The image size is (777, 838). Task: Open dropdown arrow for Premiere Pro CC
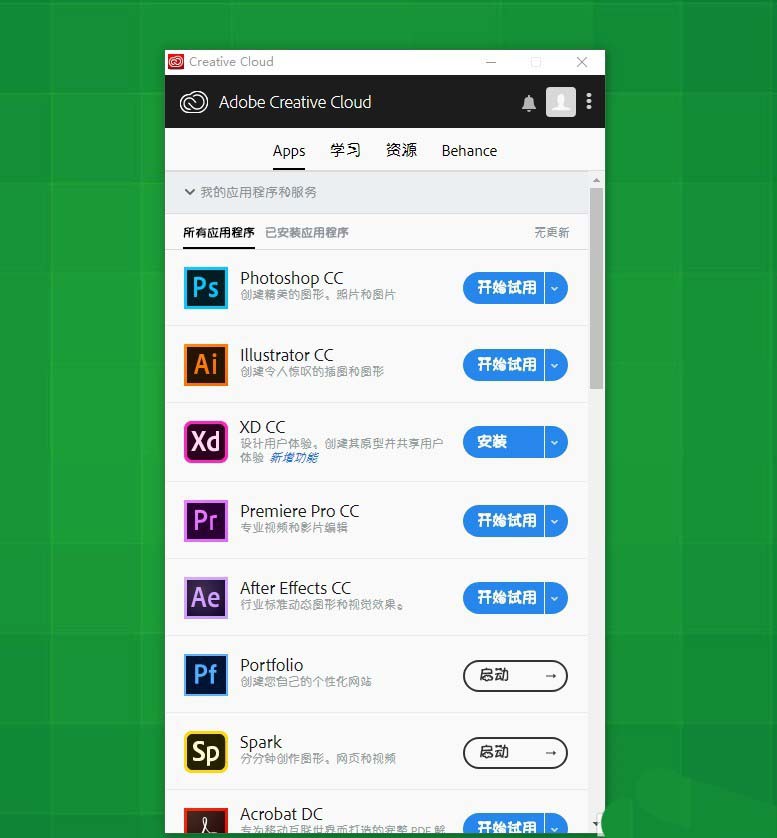556,521
